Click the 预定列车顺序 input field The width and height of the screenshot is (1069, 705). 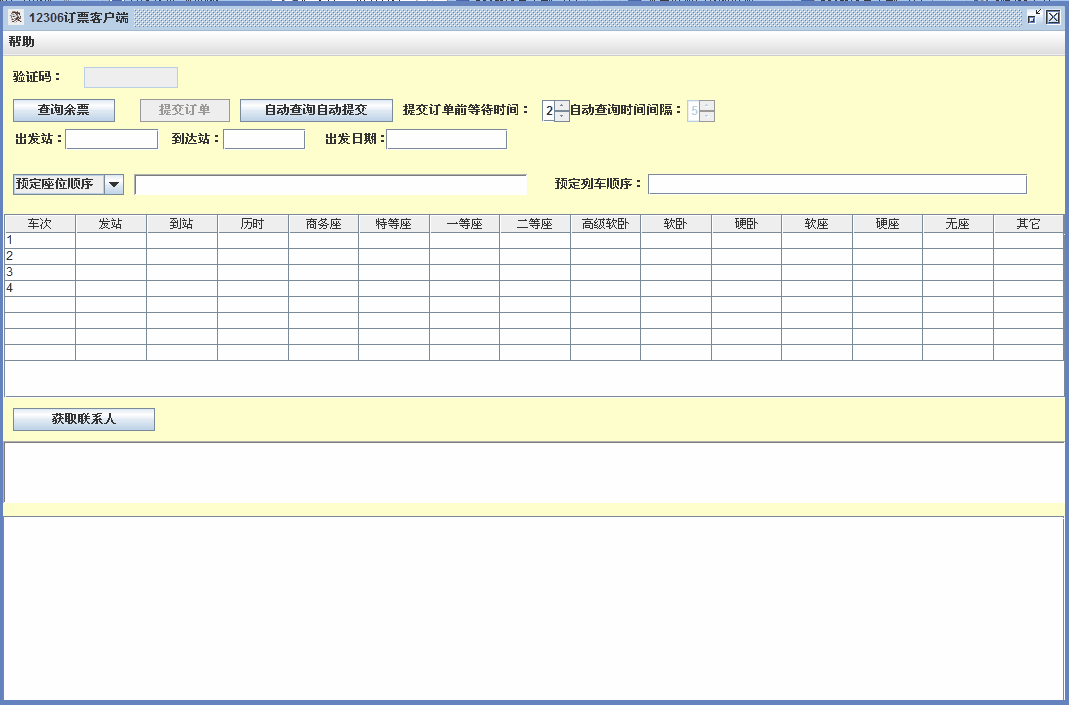pos(837,184)
